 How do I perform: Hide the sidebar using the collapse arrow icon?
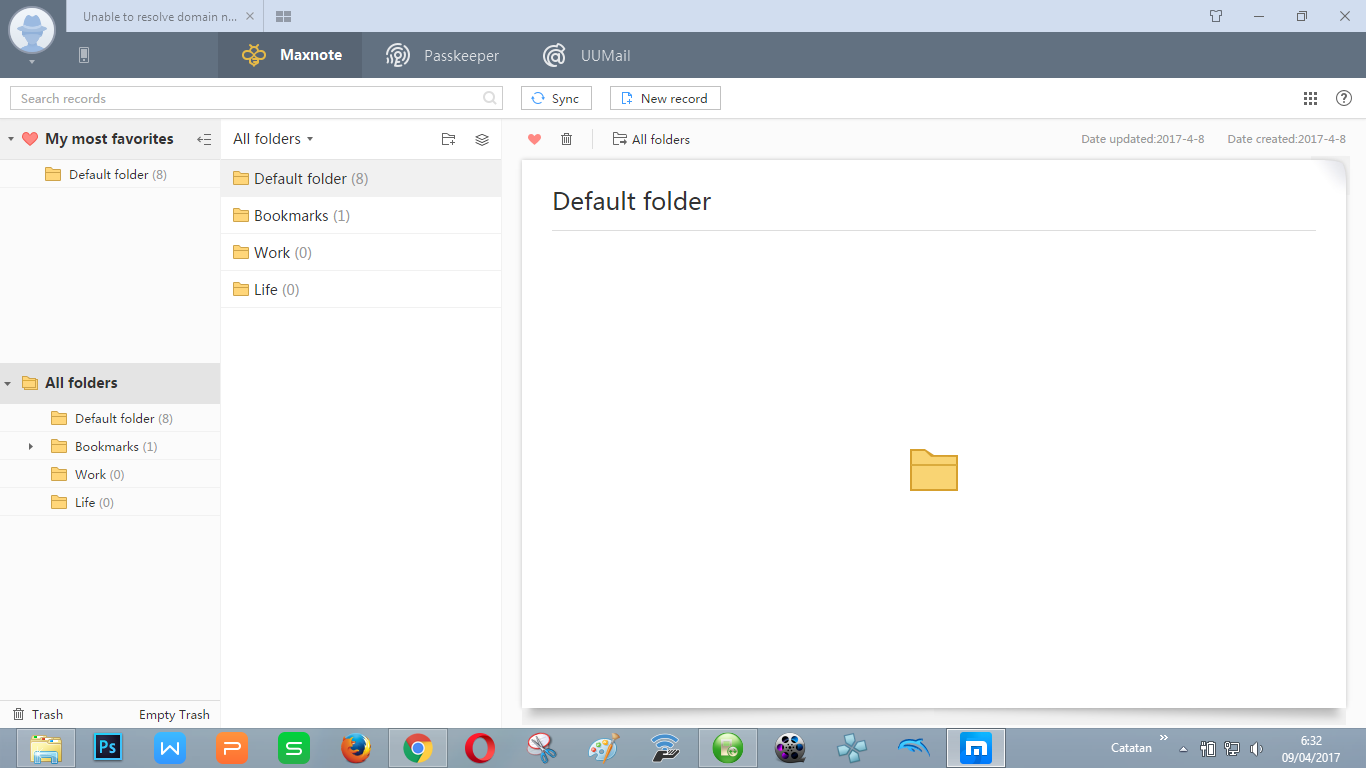[204, 139]
